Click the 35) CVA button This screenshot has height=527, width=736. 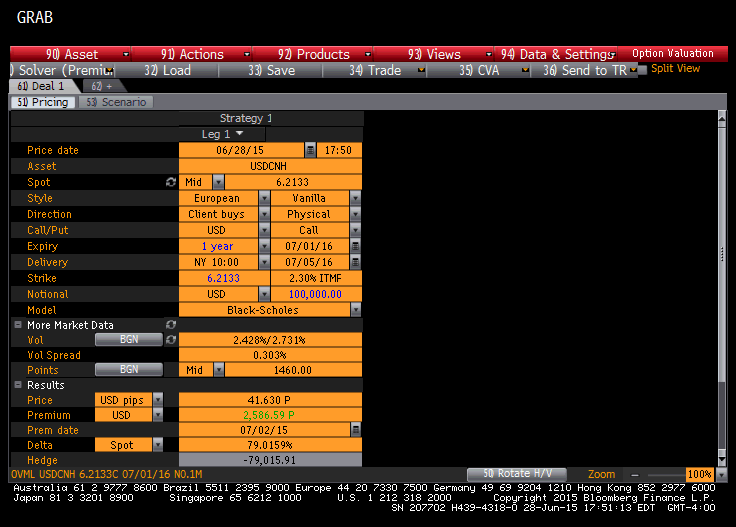point(479,70)
